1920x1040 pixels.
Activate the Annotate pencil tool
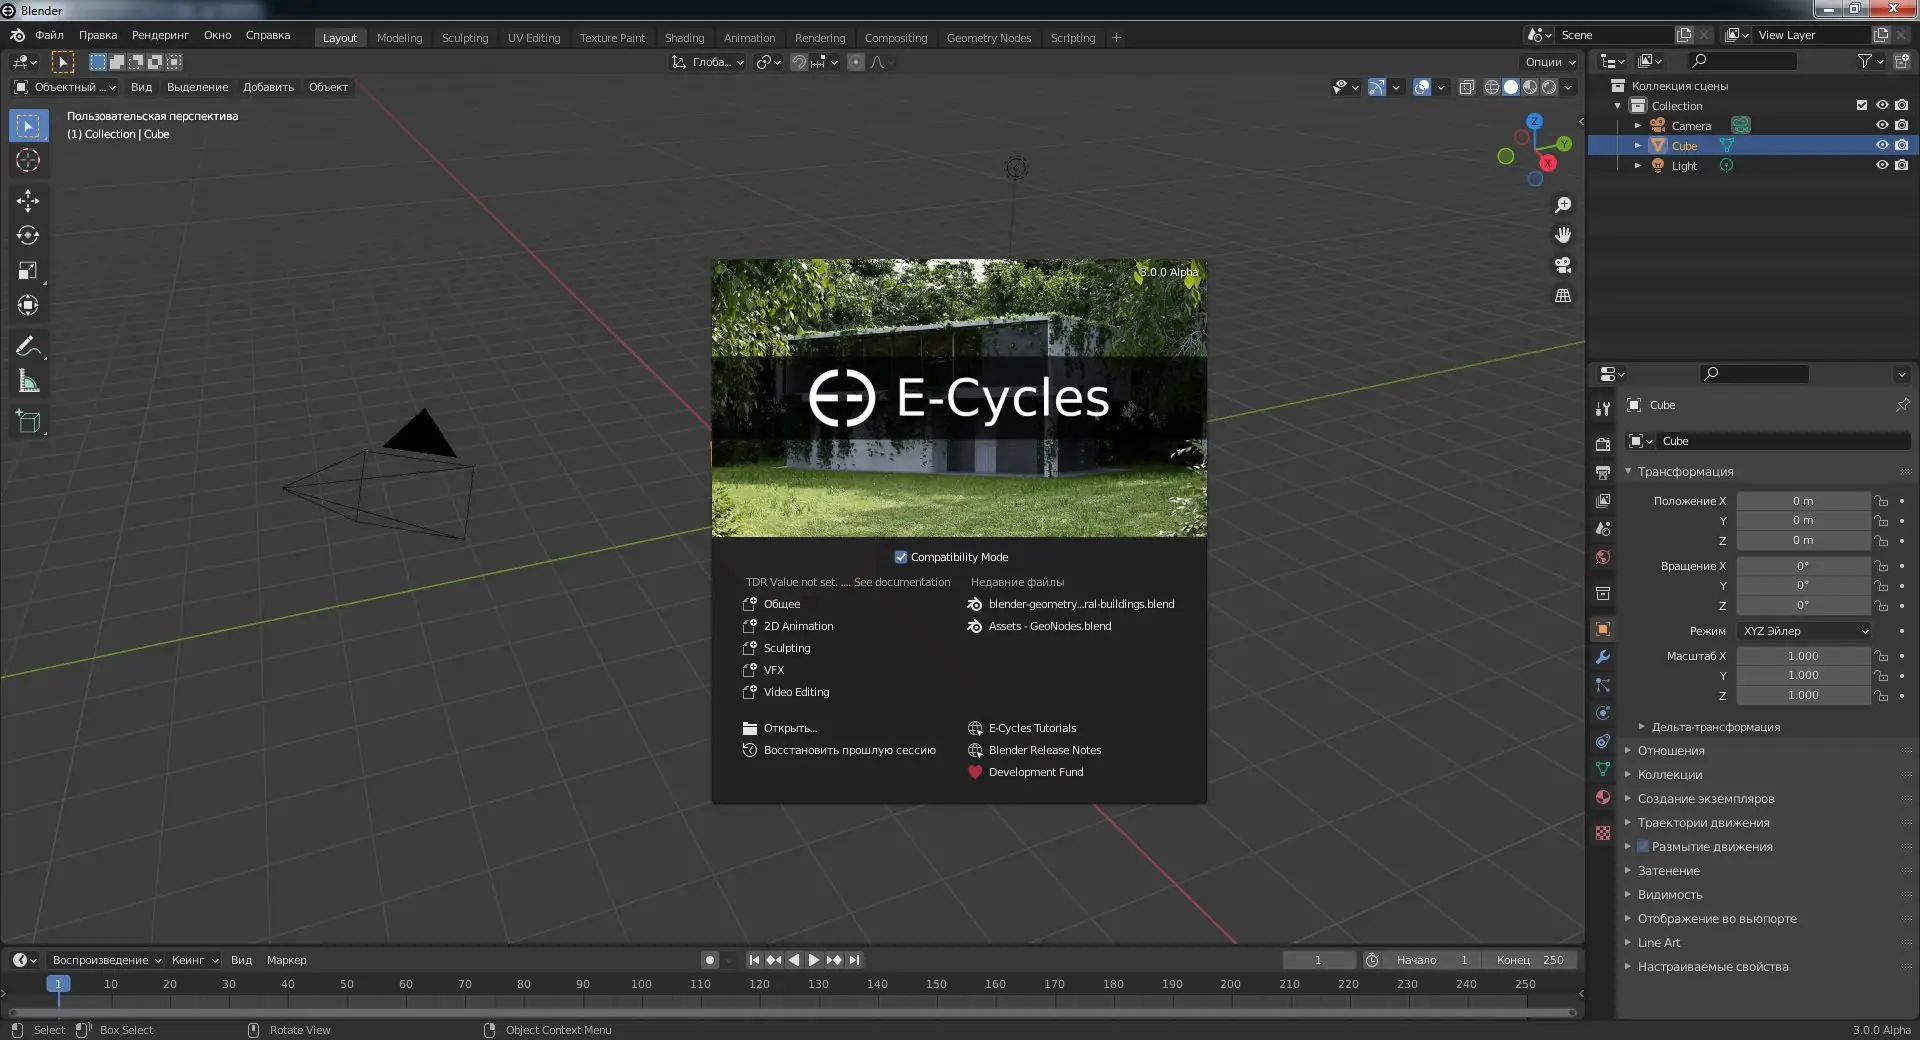coord(28,347)
